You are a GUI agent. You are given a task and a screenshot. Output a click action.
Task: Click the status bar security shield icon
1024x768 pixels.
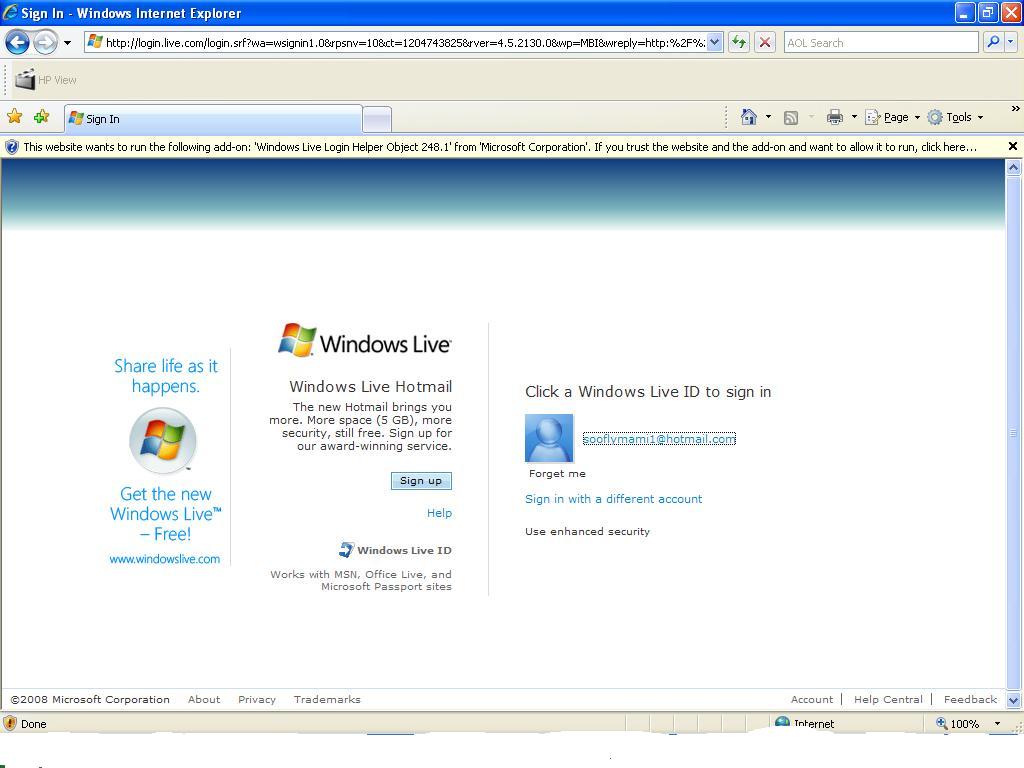(x=10, y=723)
